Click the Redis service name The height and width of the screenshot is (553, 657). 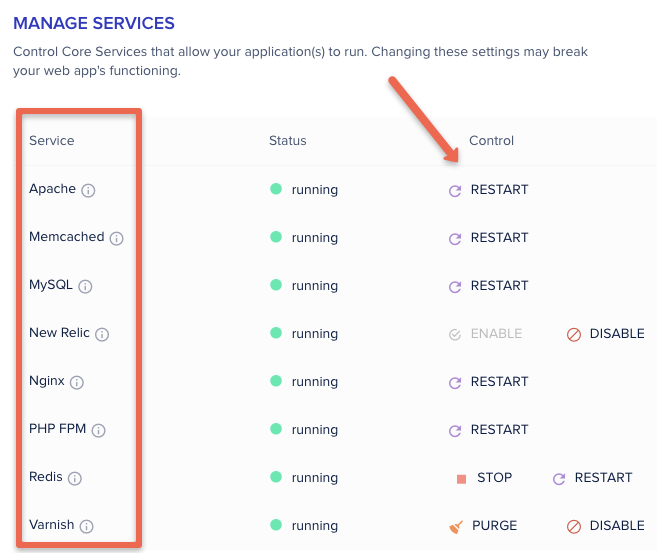click(x=46, y=477)
